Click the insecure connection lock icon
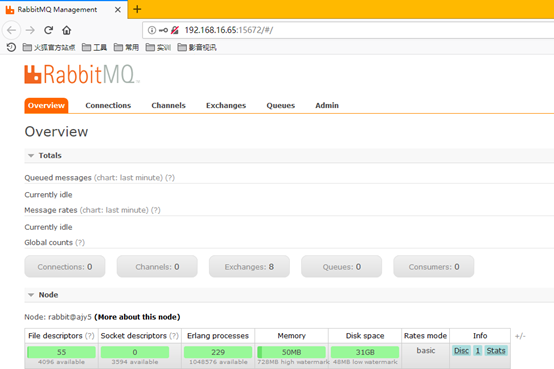 (175, 30)
